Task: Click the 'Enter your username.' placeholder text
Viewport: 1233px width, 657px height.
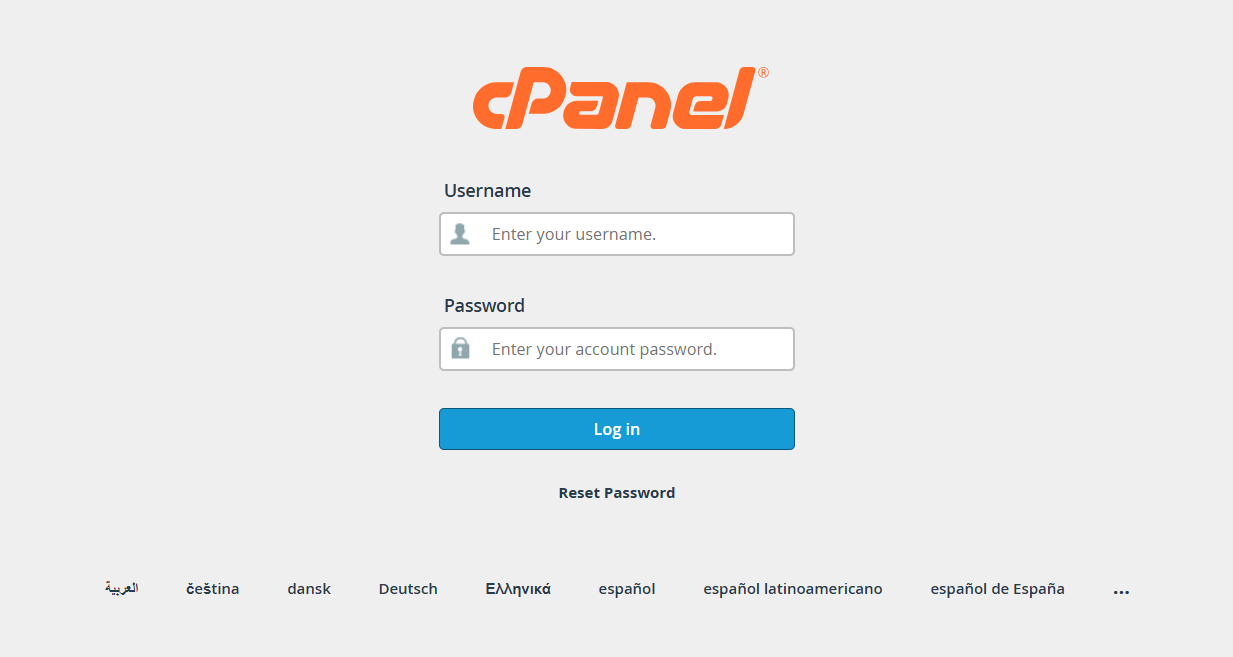Action: (x=574, y=235)
